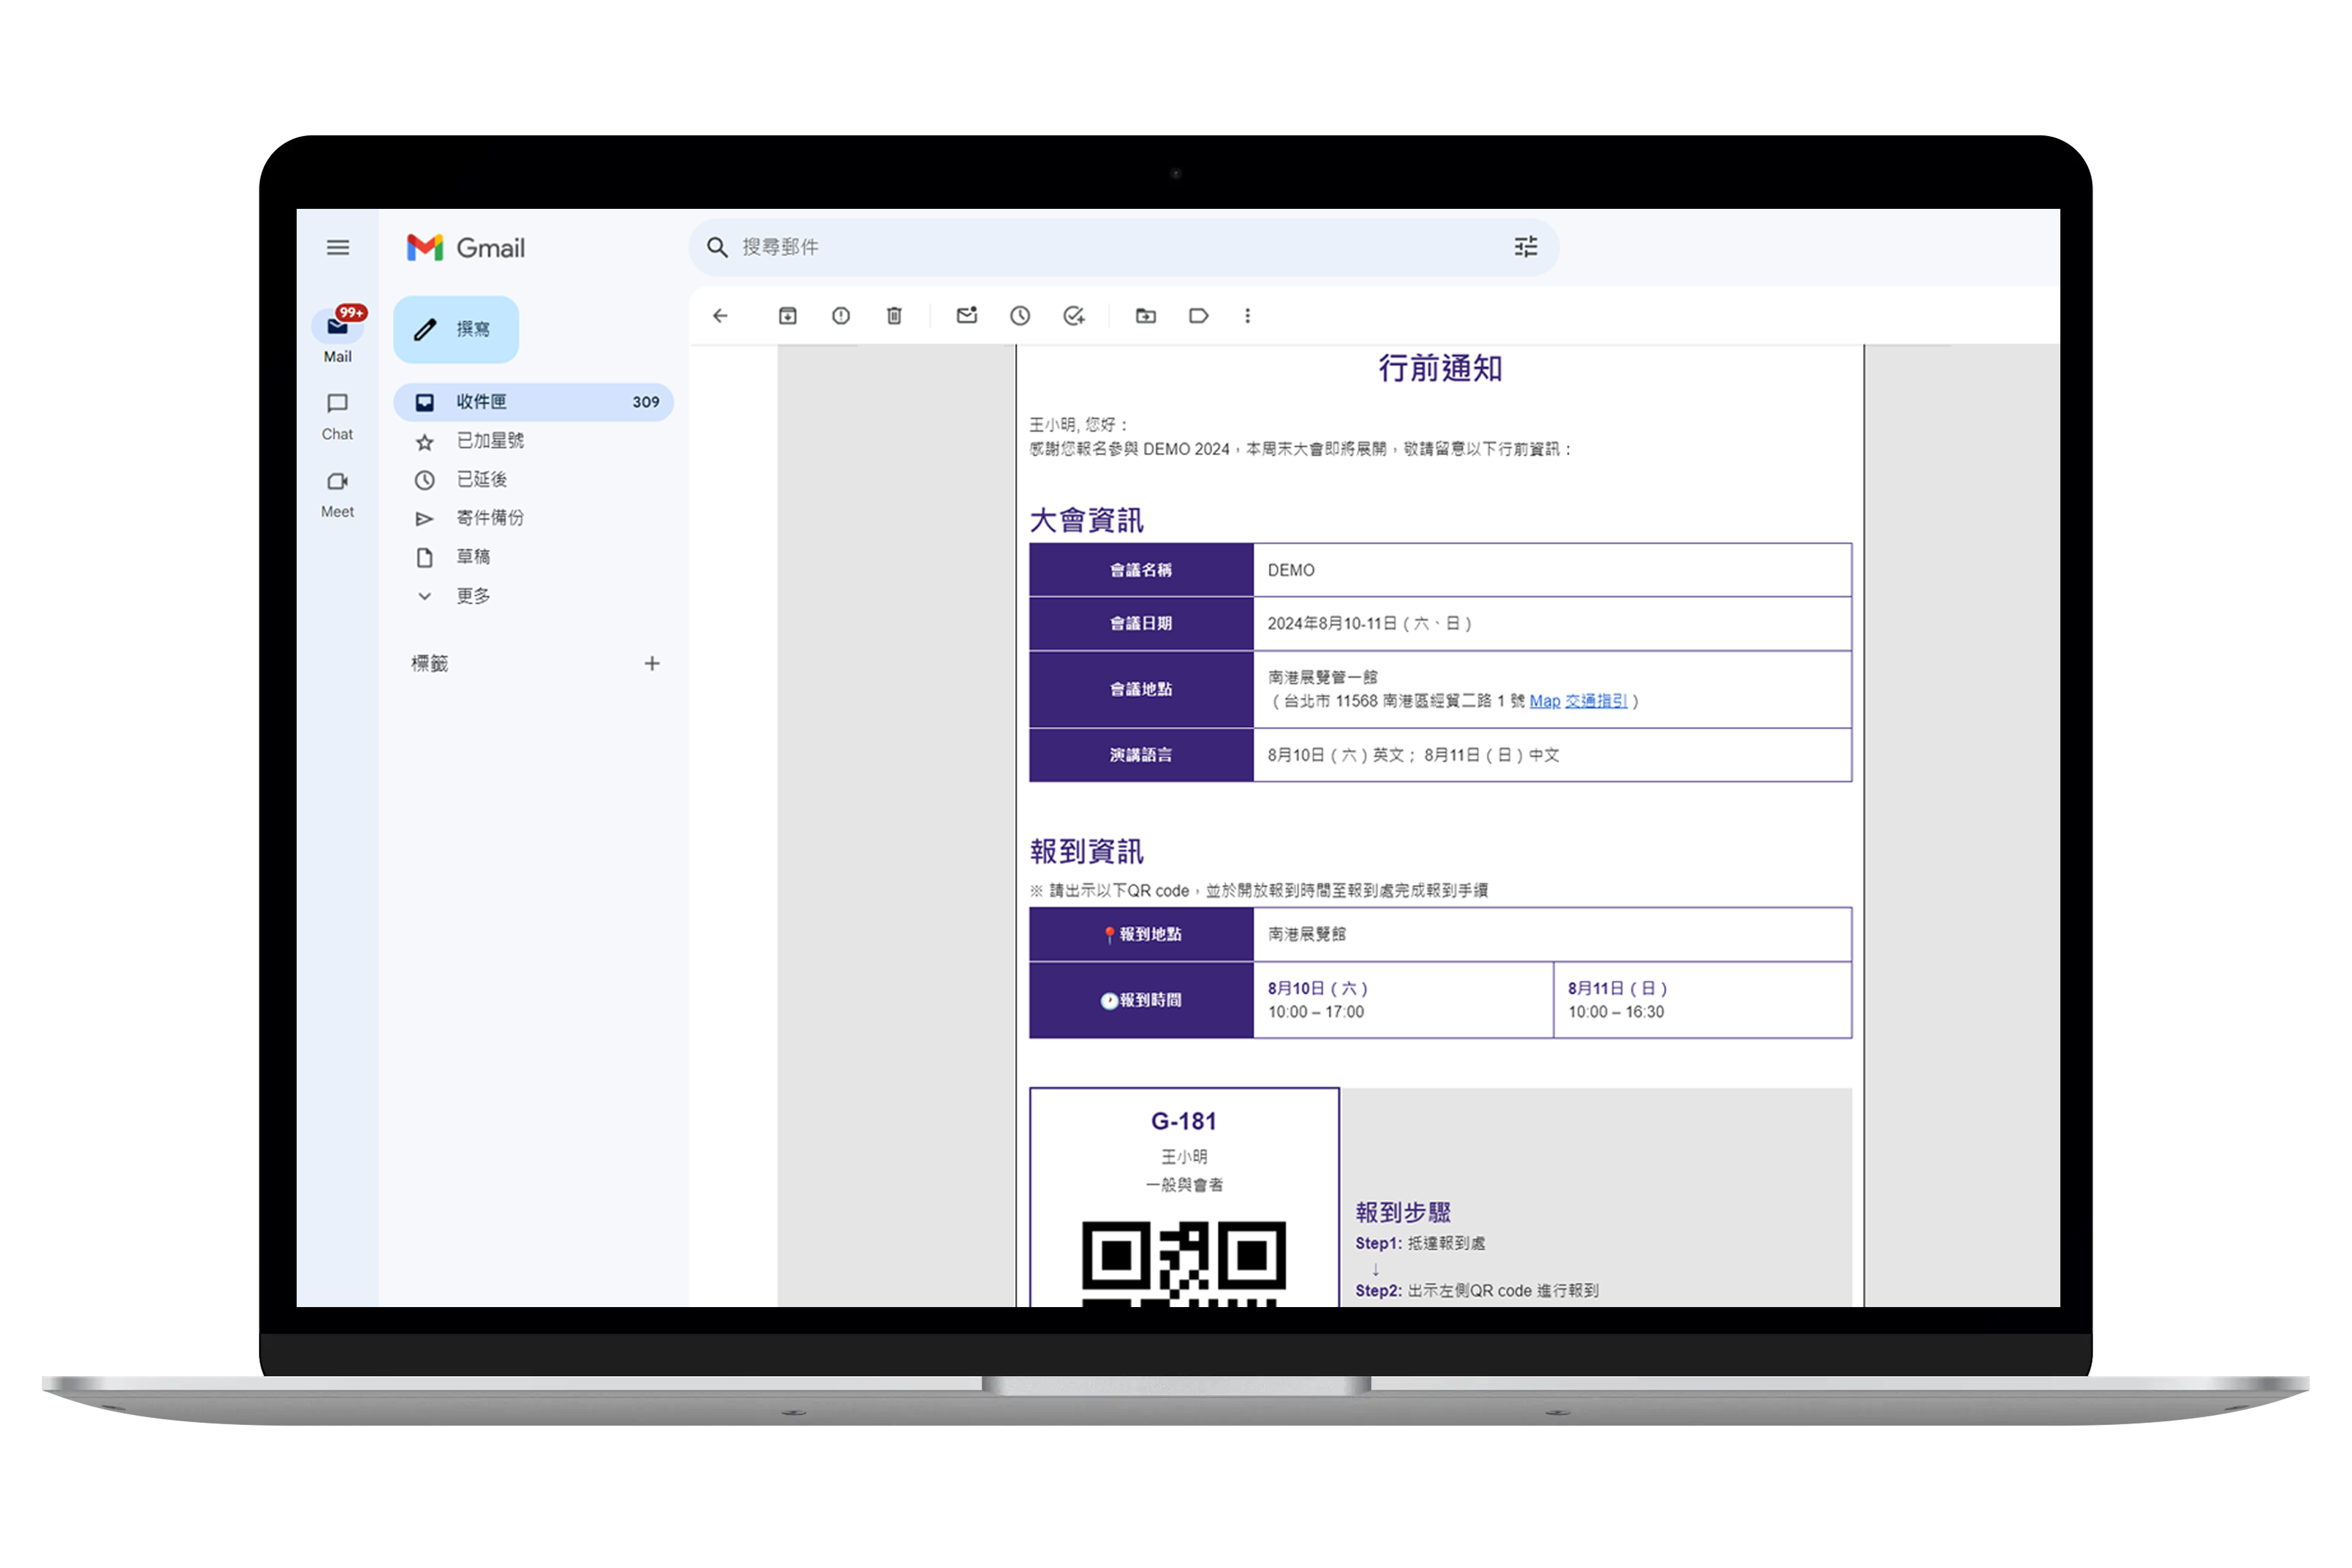2352x1568 pixels.
Task: Snooze the email with the clock icon
Action: point(1020,316)
